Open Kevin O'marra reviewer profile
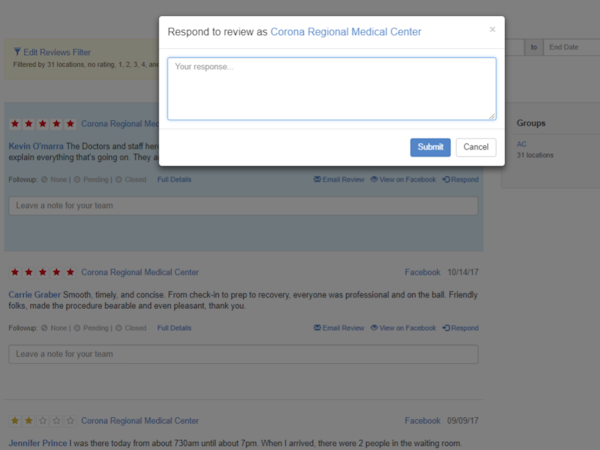Screen dimensions: 600x450 coord(36,146)
